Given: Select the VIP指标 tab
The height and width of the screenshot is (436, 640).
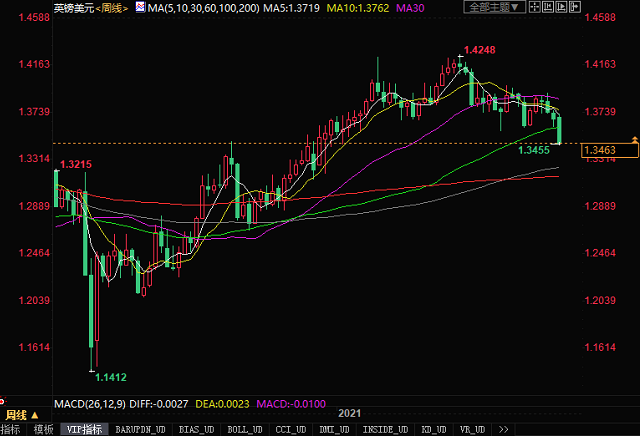Looking at the screenshot, I should [83, 428].
